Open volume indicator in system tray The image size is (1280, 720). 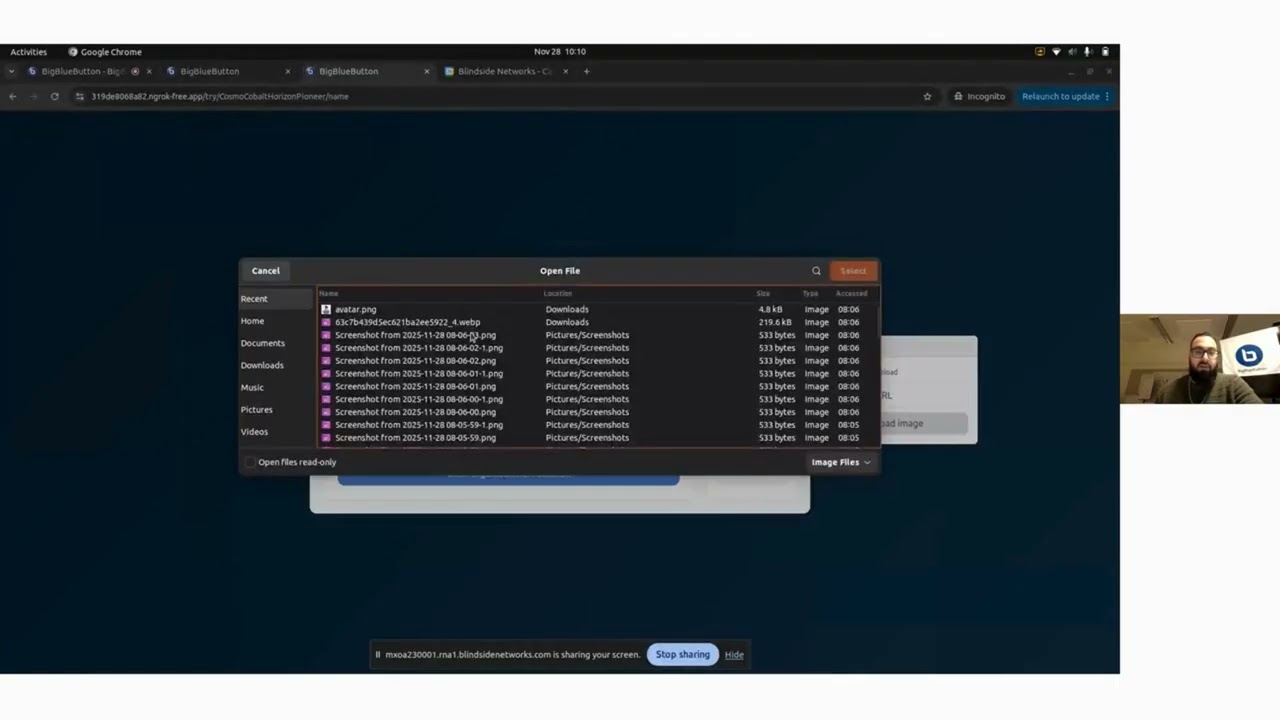point(1072,52)
